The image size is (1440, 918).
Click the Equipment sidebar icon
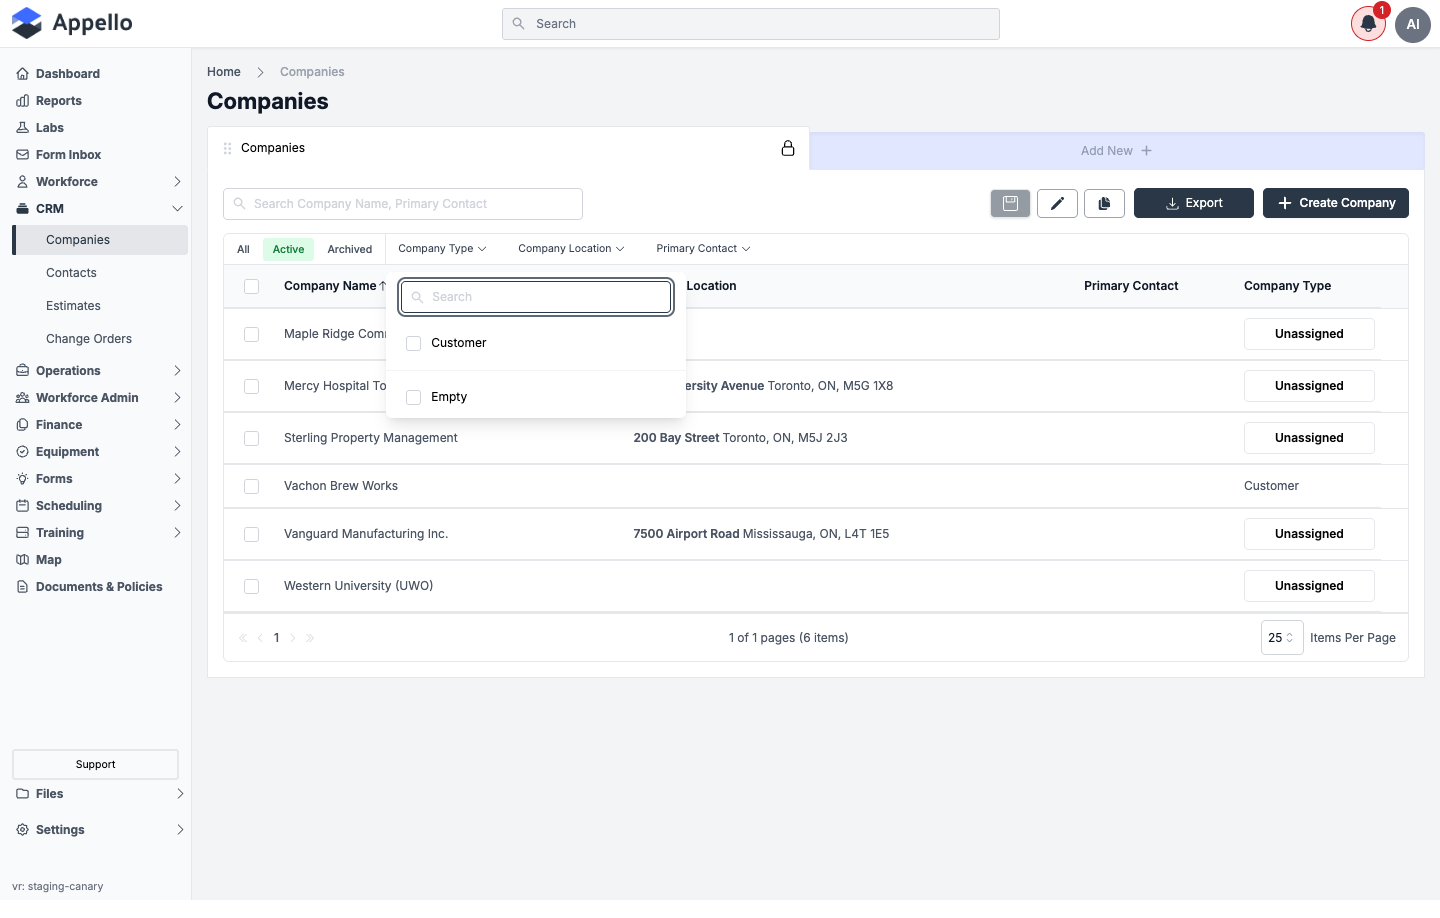[22, 452]
